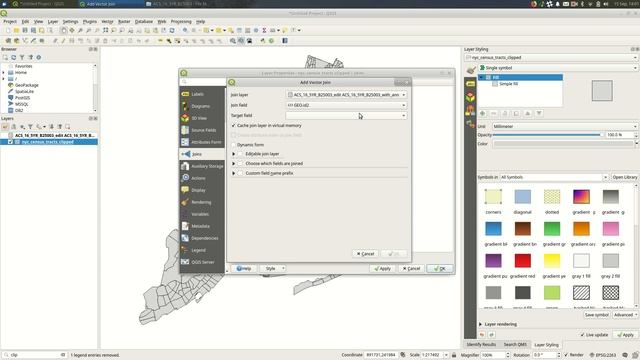Toggle the Live update checkbox
The image size is (640, 360).
[582, 335]
